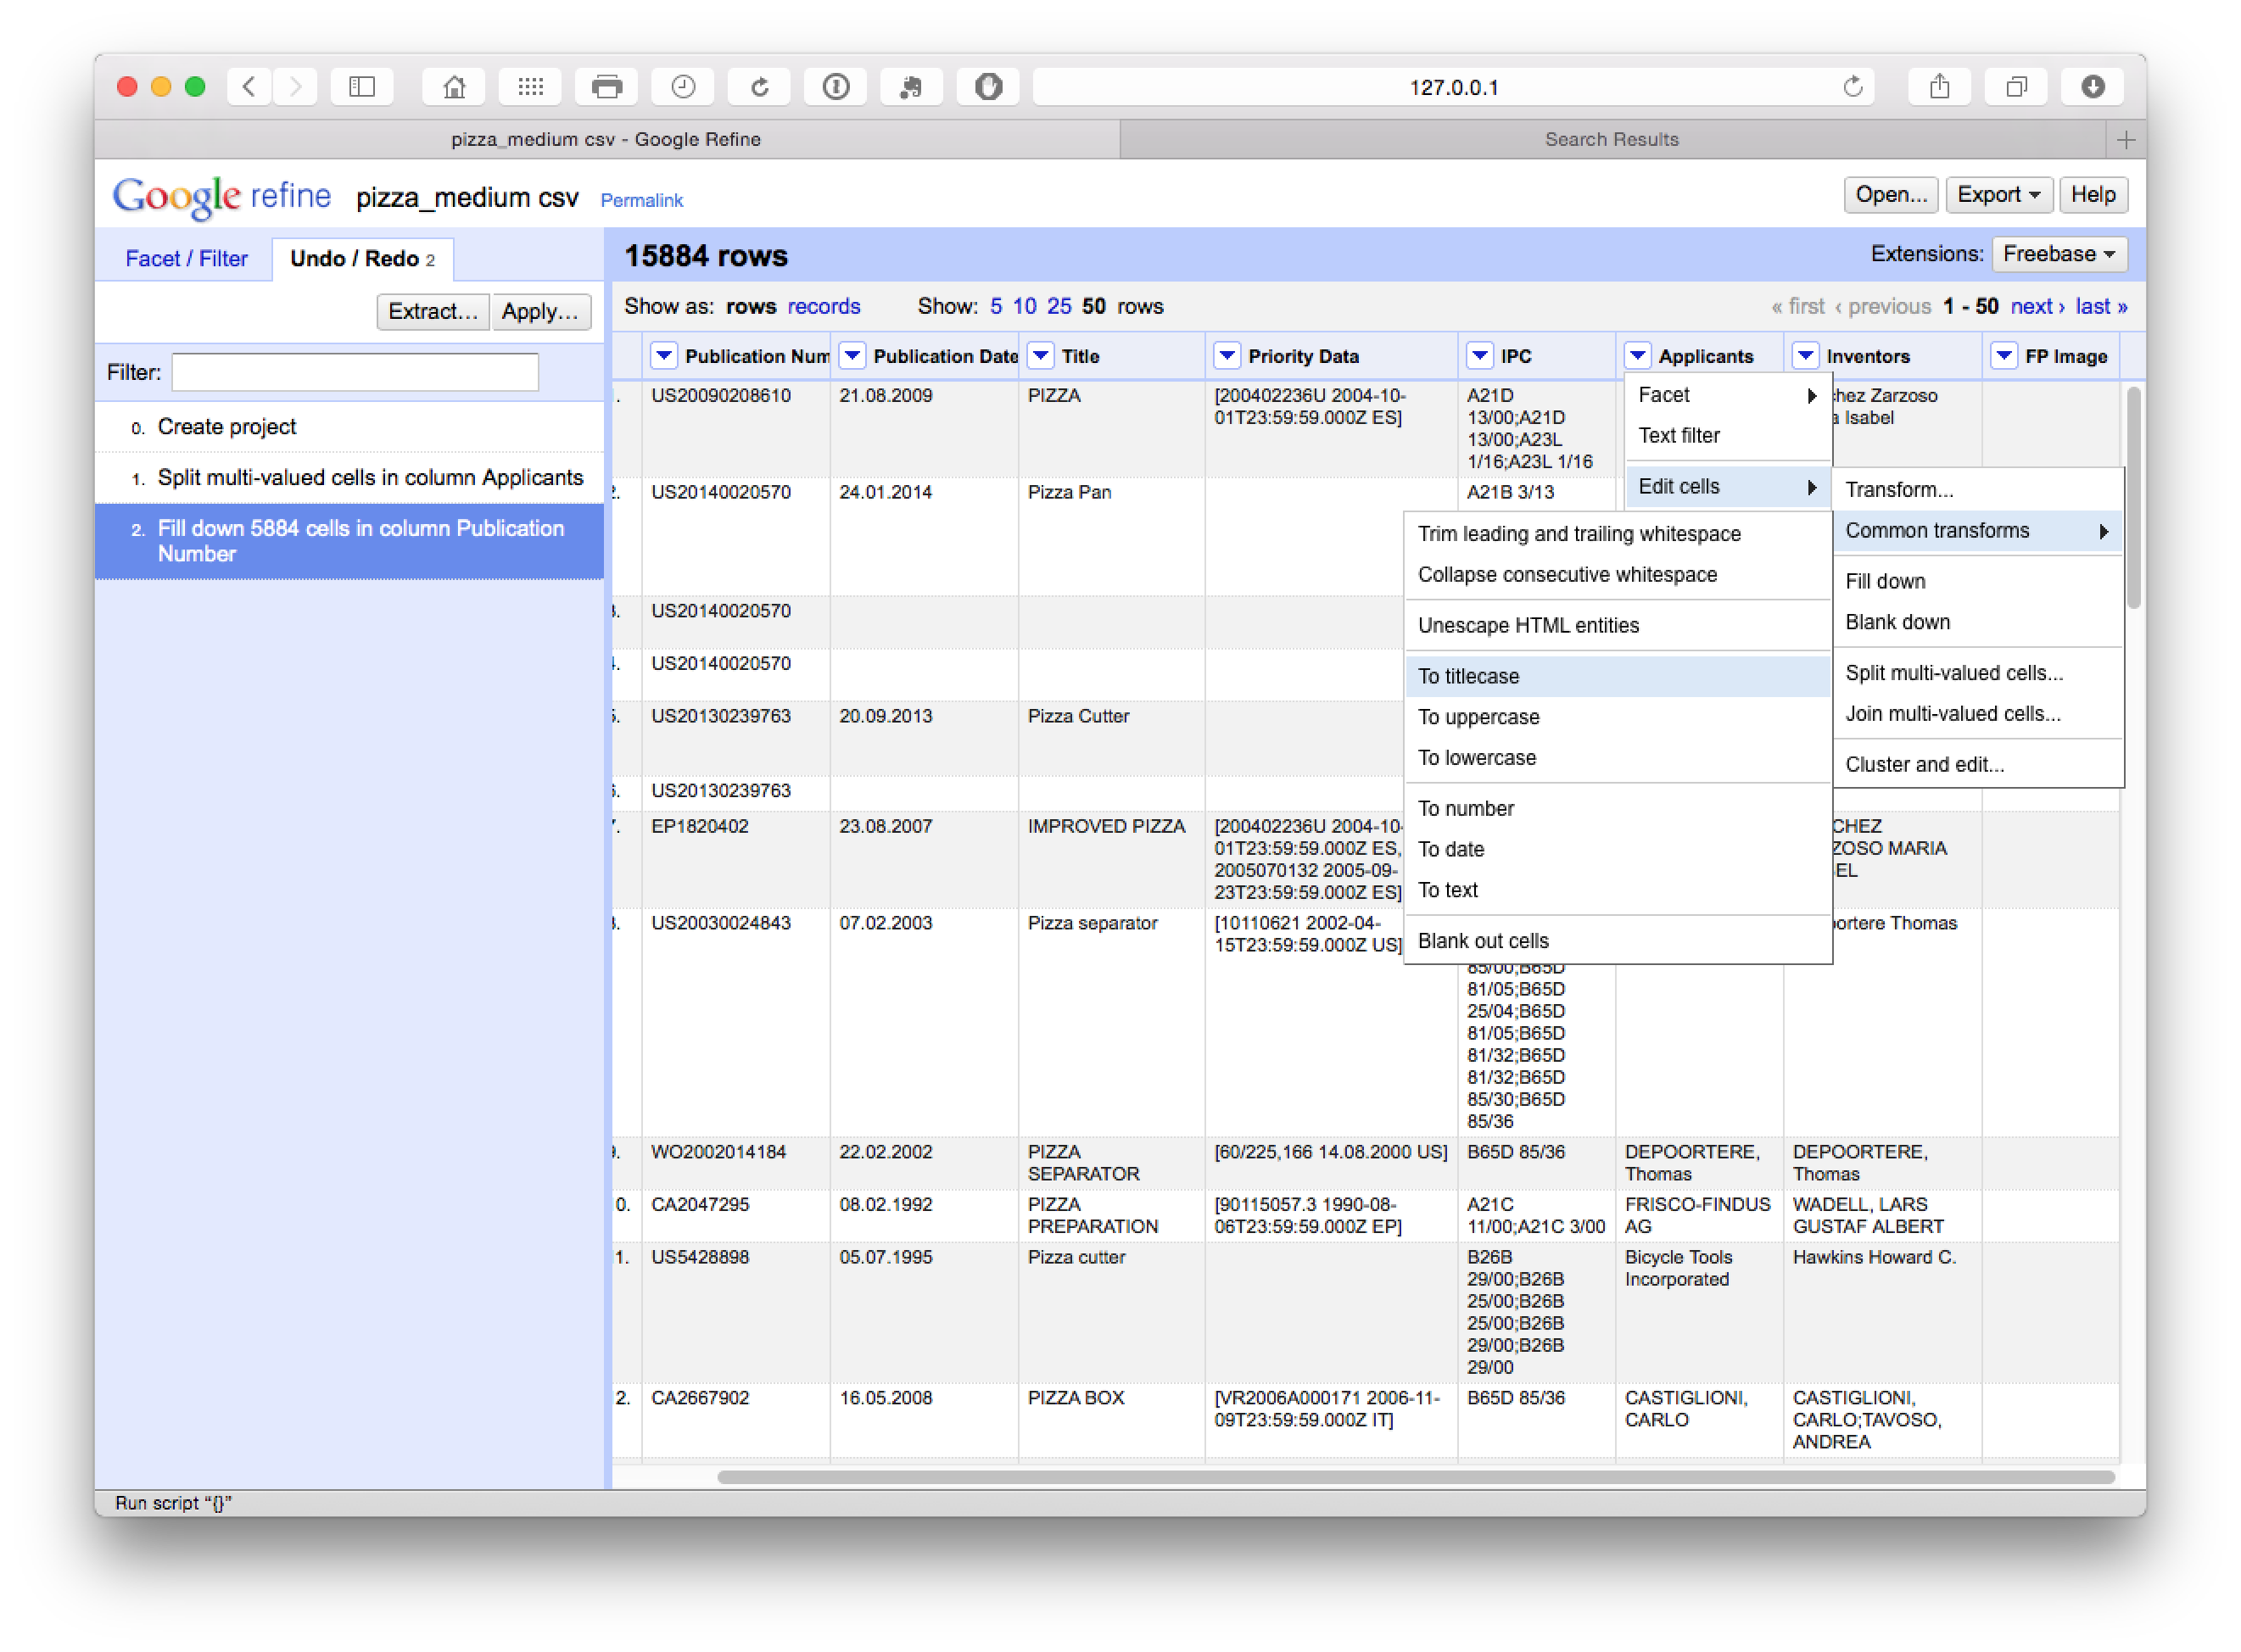Click the Extract... button
Image resolution: width=2241 pixels, height=1652 pixels.
432,311
